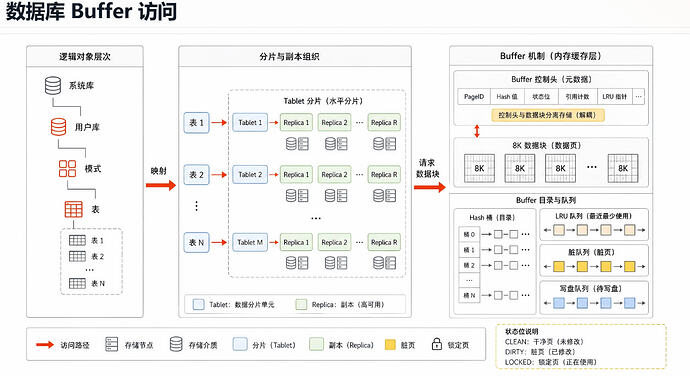Click the Buffer 机制 (内存缓存层) header
Image resolution: width=690 pixels, height=376 pixels.
(551, 56)
